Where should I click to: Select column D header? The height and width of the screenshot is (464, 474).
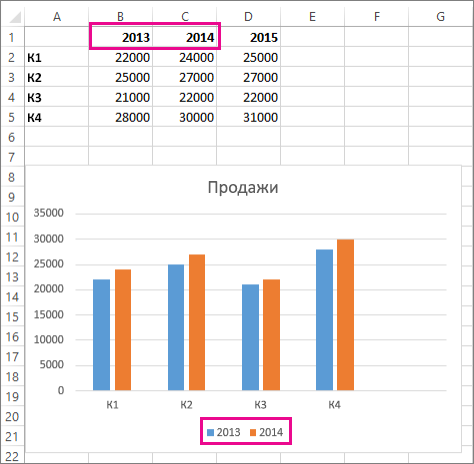pos(248,16)
